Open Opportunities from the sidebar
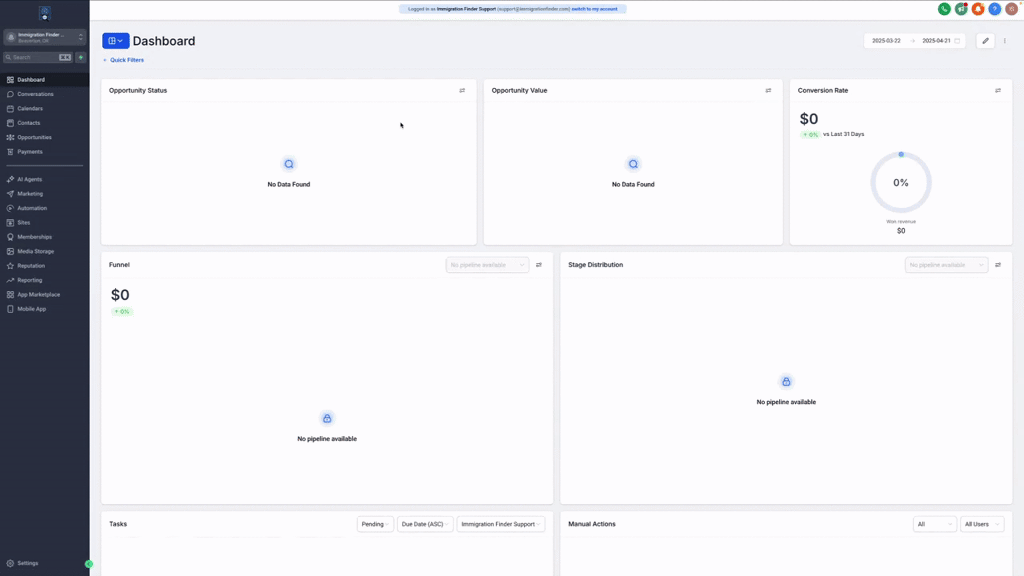 (x=34, y=137)
